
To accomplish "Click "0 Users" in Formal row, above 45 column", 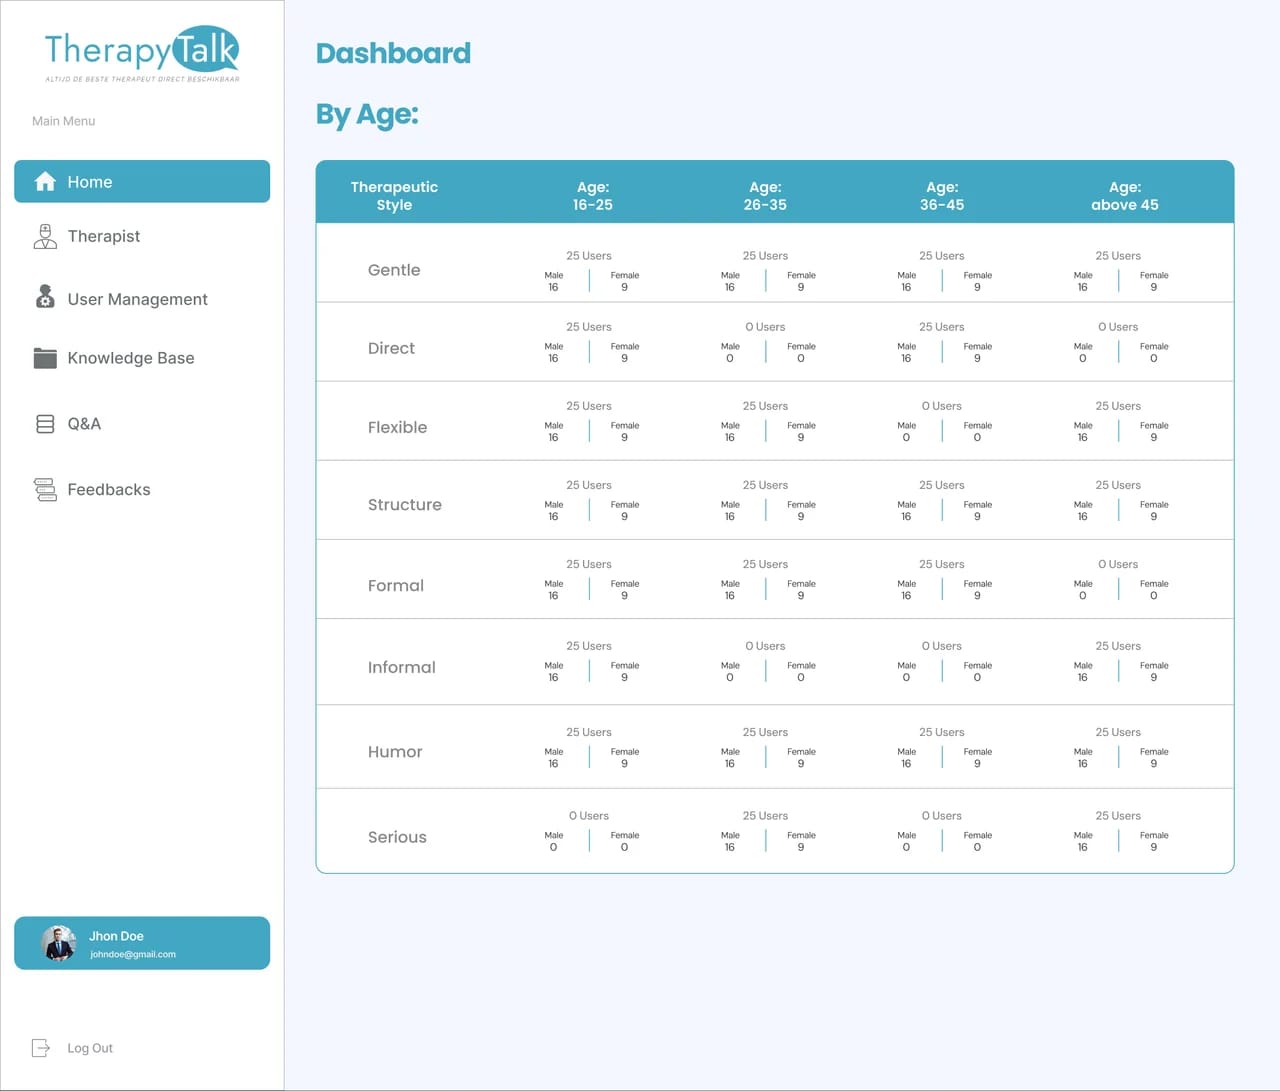I will pos(1118,564).
